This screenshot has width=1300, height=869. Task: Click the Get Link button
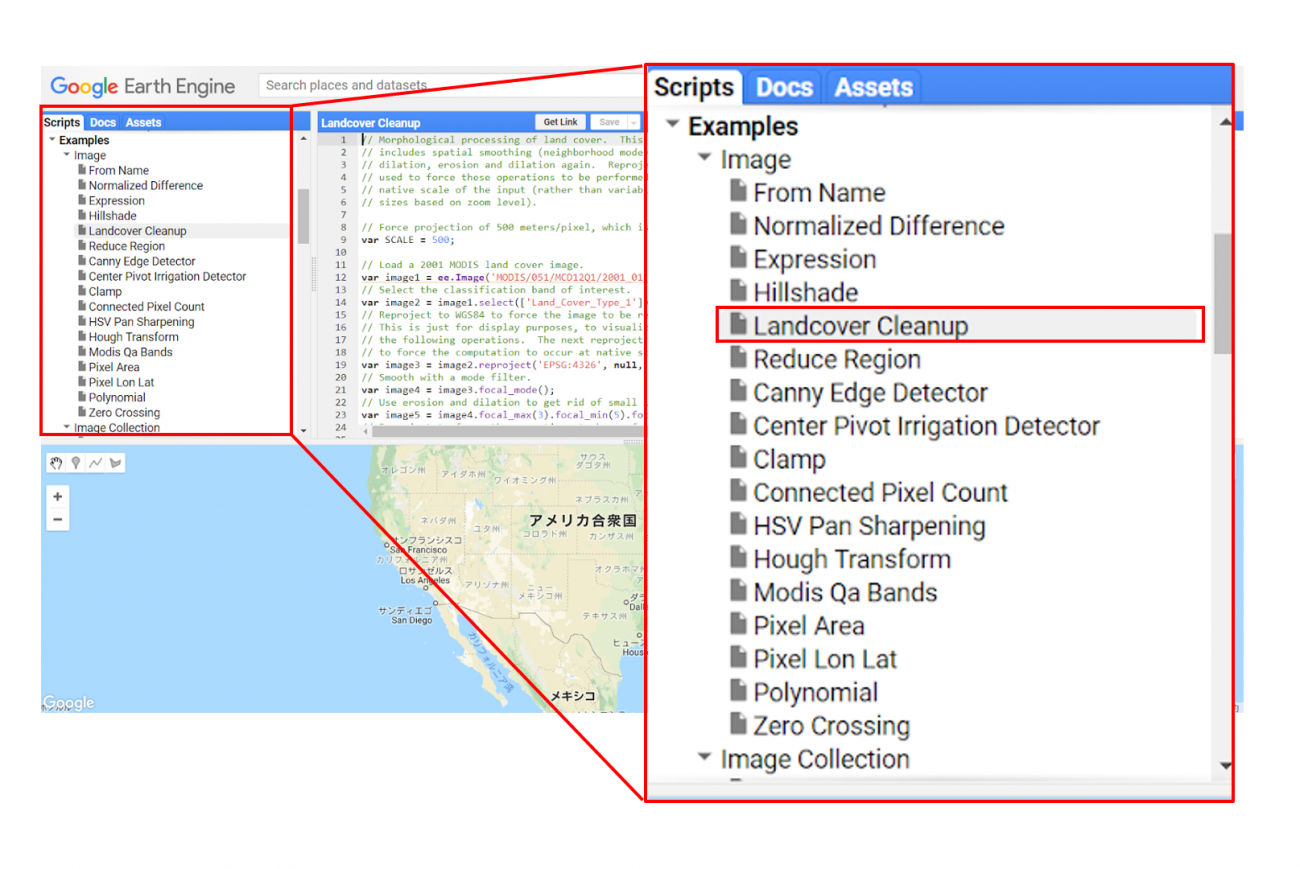560,122
